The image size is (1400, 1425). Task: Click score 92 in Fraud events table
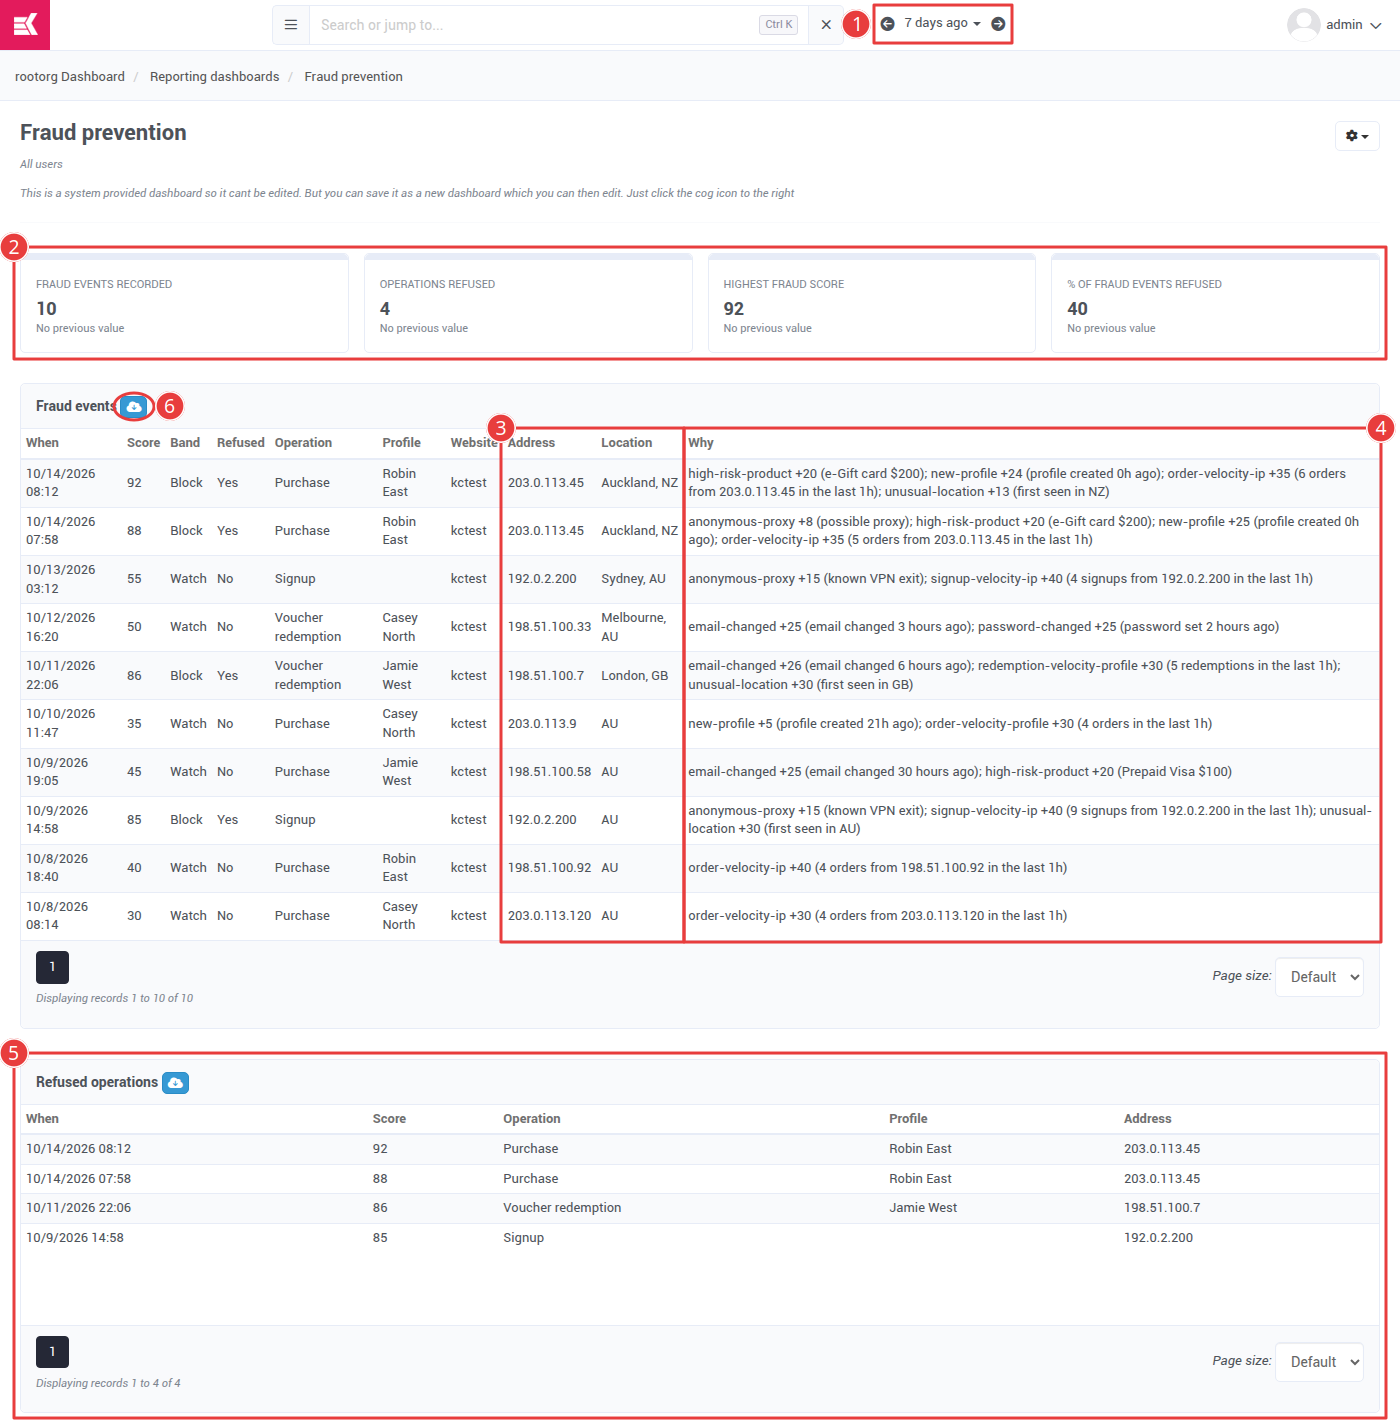point(134,483)
